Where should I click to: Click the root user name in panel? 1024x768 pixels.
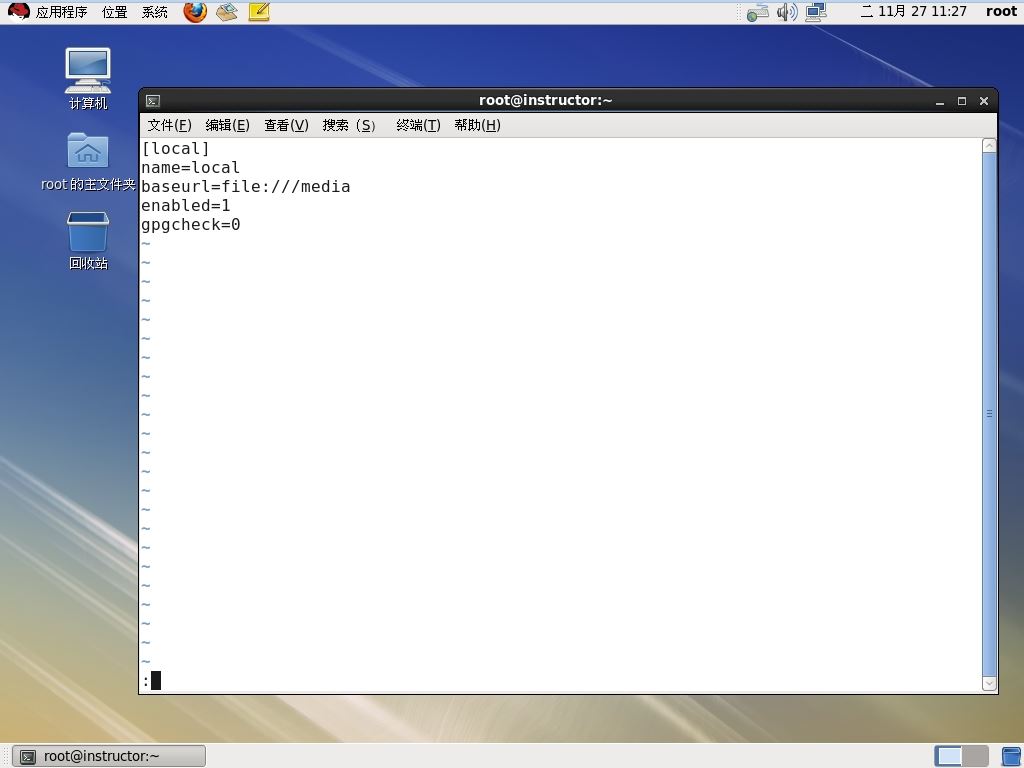(x=1001, y=11)
